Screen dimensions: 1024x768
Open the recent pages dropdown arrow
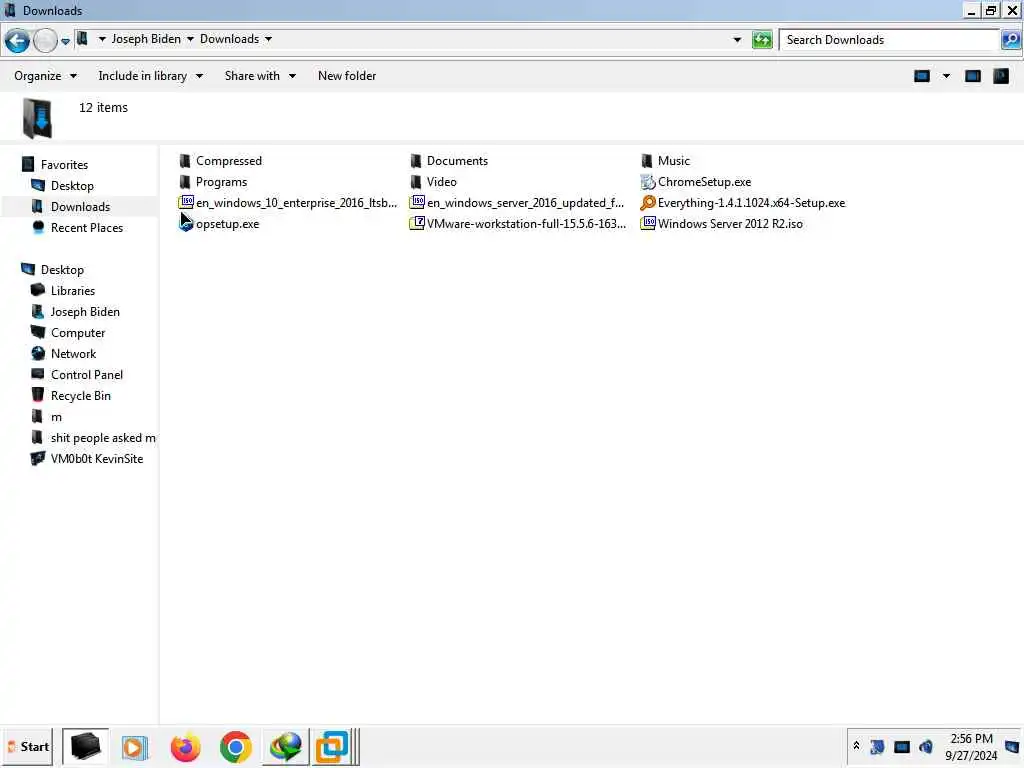pyautogui.click(x=65, y=41)
